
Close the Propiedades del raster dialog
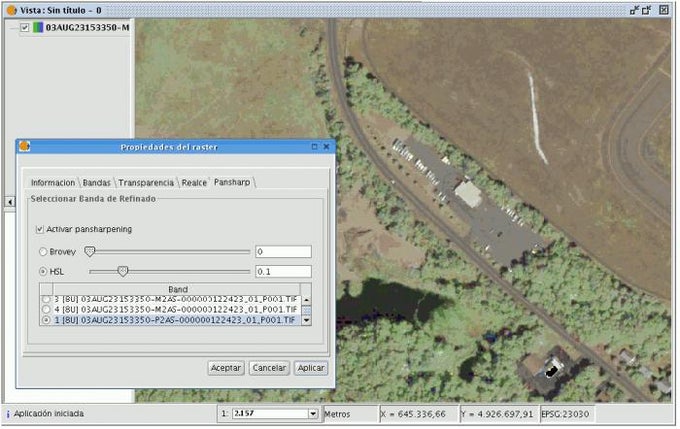[327, 147]
